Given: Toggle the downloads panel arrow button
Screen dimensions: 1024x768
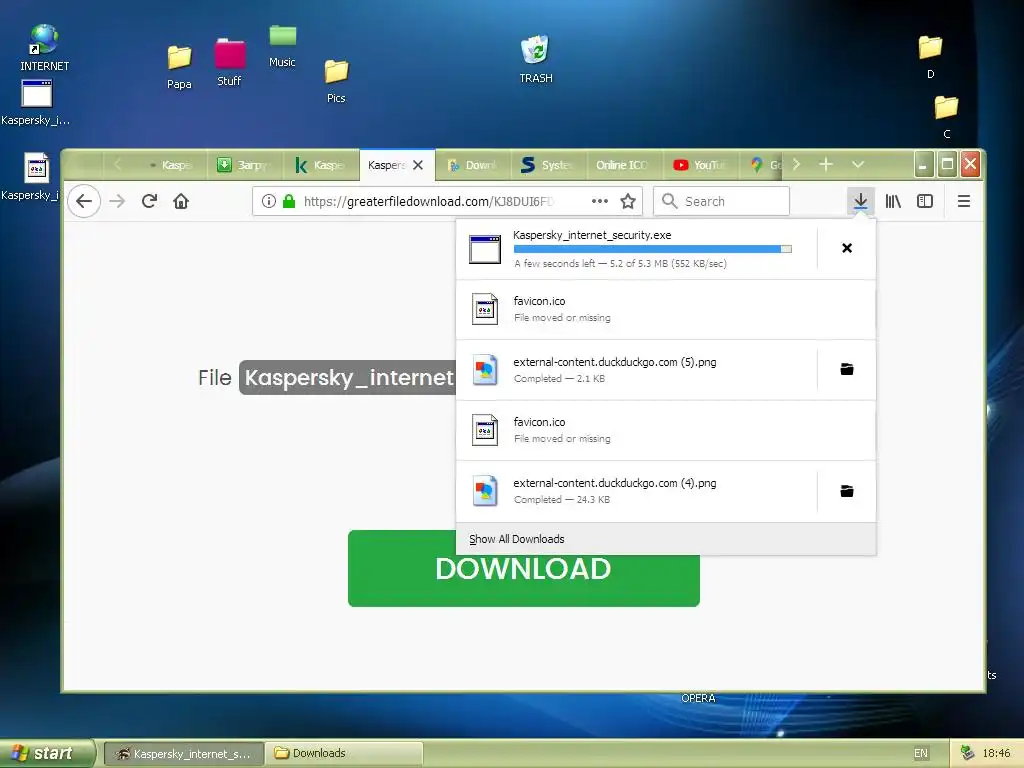Looking at the screenshot, I should pyautogui.click(x=861, y=201).
